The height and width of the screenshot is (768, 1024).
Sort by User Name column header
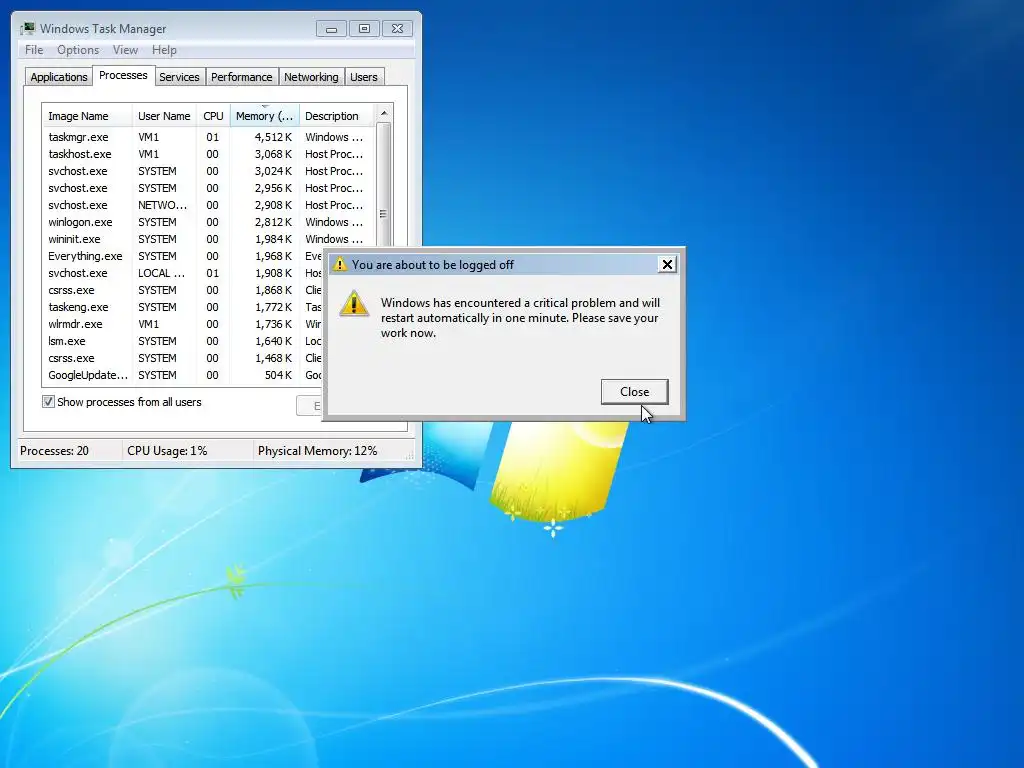click(164, 116)
